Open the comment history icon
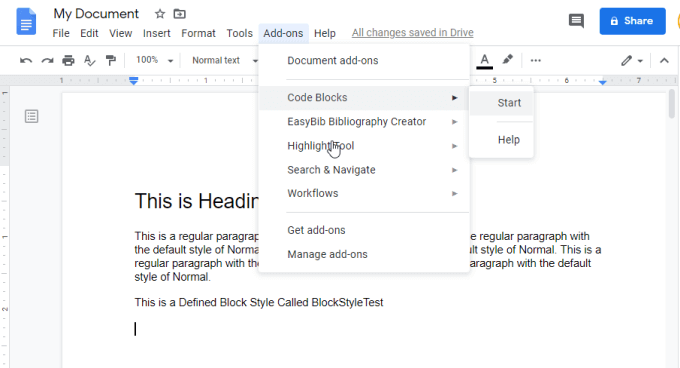The height and width of the screenshot is (368, 680). point(576,20)
